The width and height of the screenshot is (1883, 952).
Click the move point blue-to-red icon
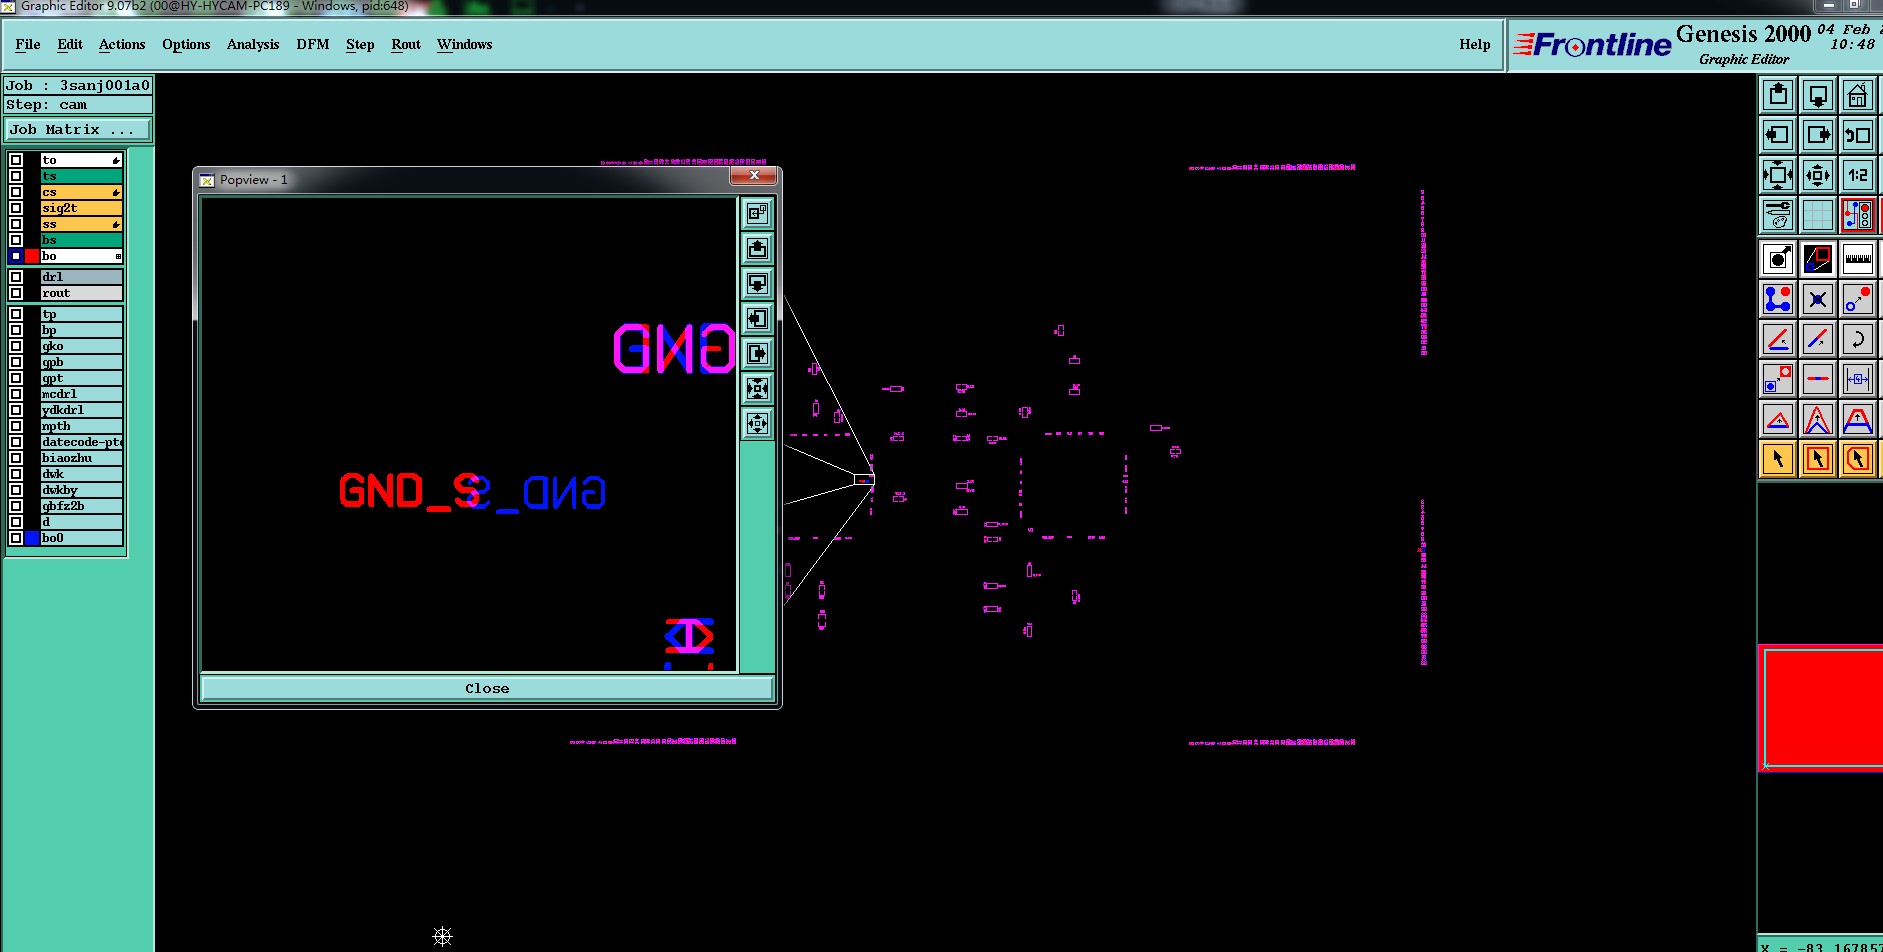coord(1858,299)
